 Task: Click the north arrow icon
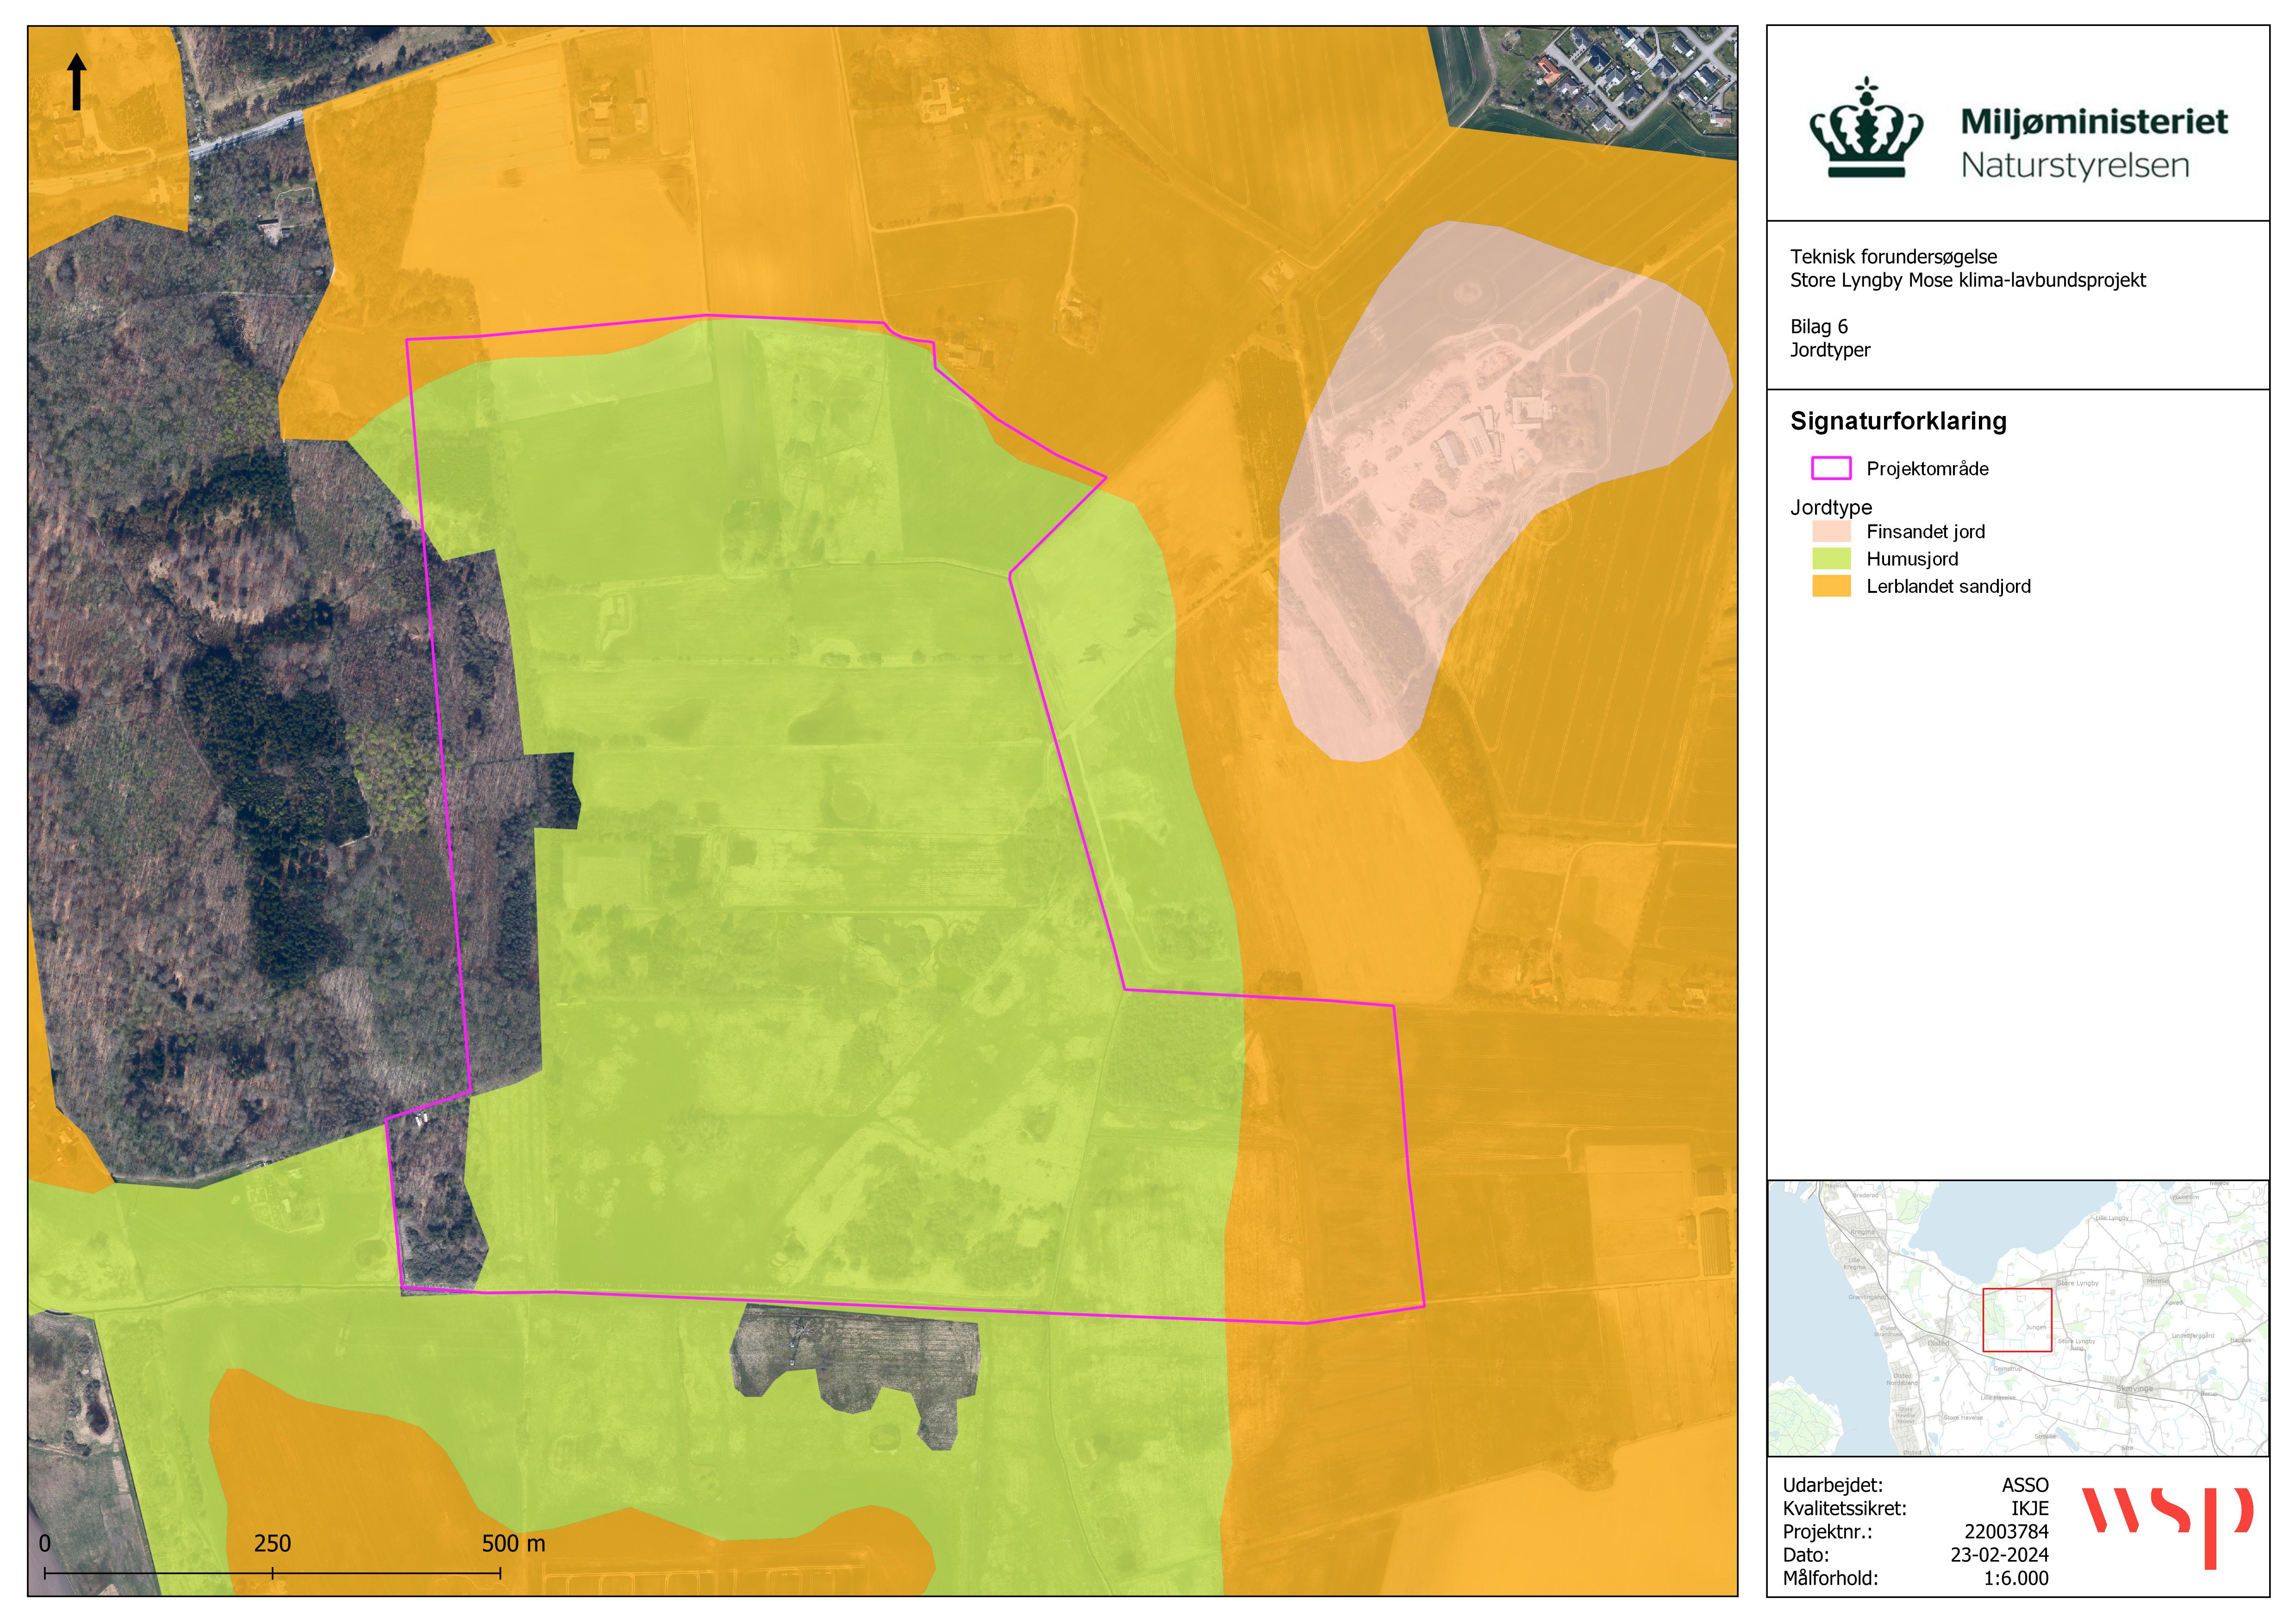[77, 82]
